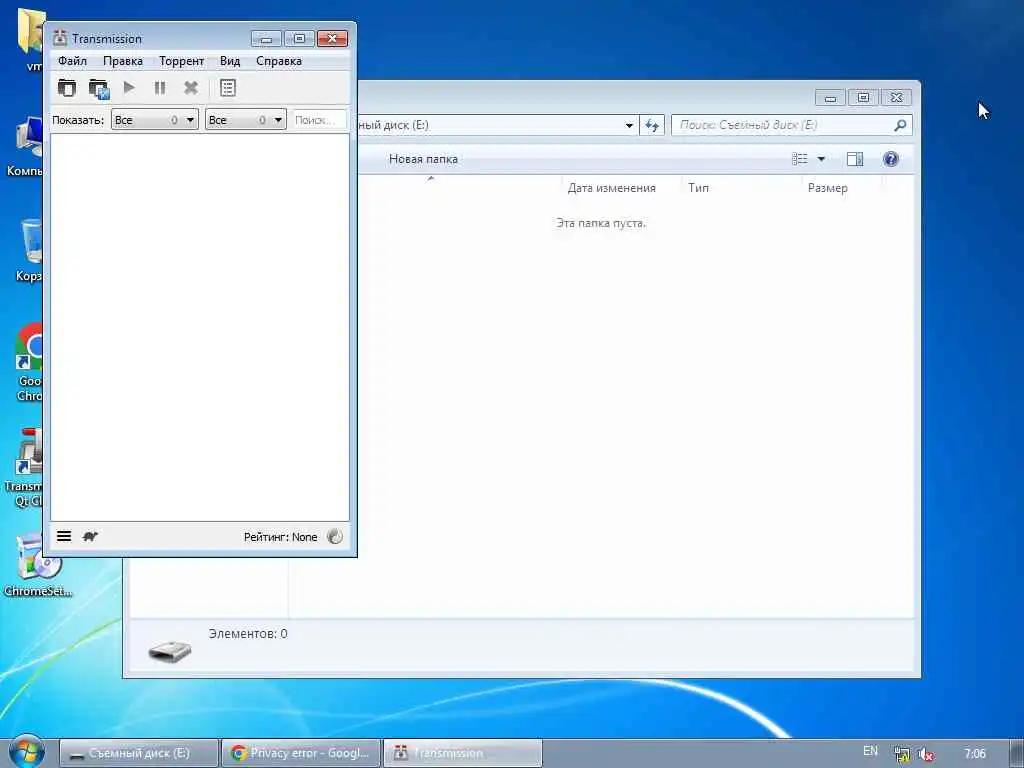Sort by Размер column header
This screenshot has height=768, width=1024.
(827, 188)
